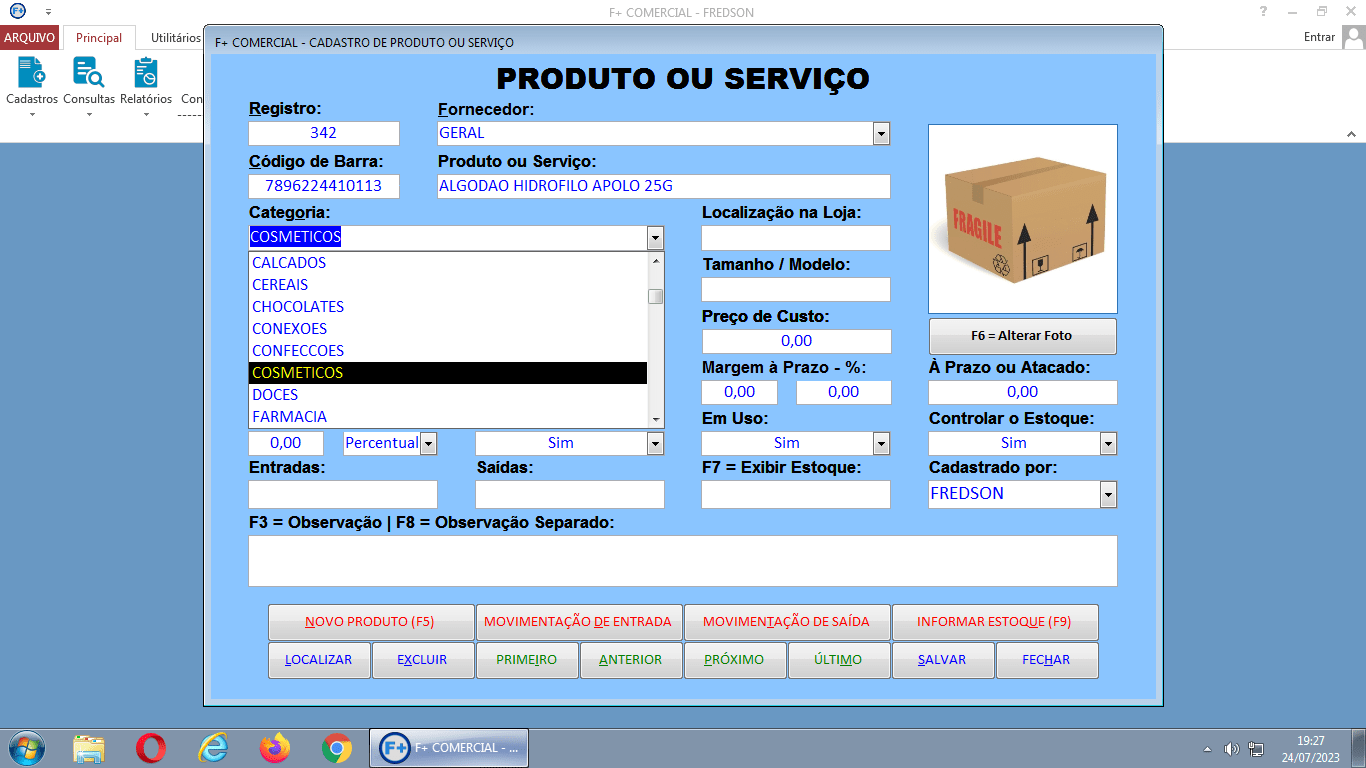Click the user avatar icon beside Entrar

(1353, 37)
